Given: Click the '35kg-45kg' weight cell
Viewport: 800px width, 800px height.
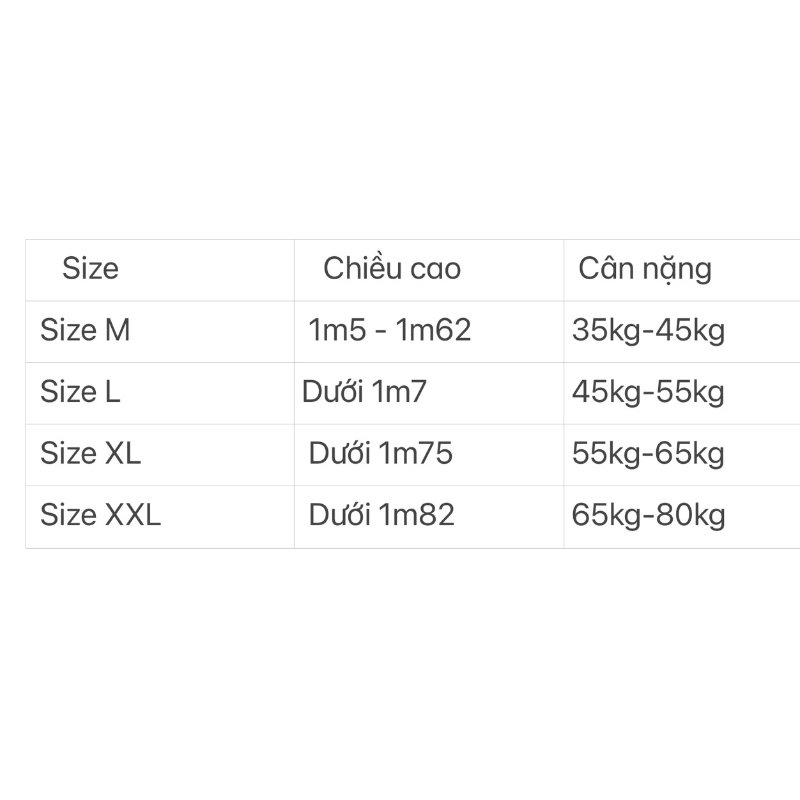Looking at the screenshot, I should click(x=648, y=330).
